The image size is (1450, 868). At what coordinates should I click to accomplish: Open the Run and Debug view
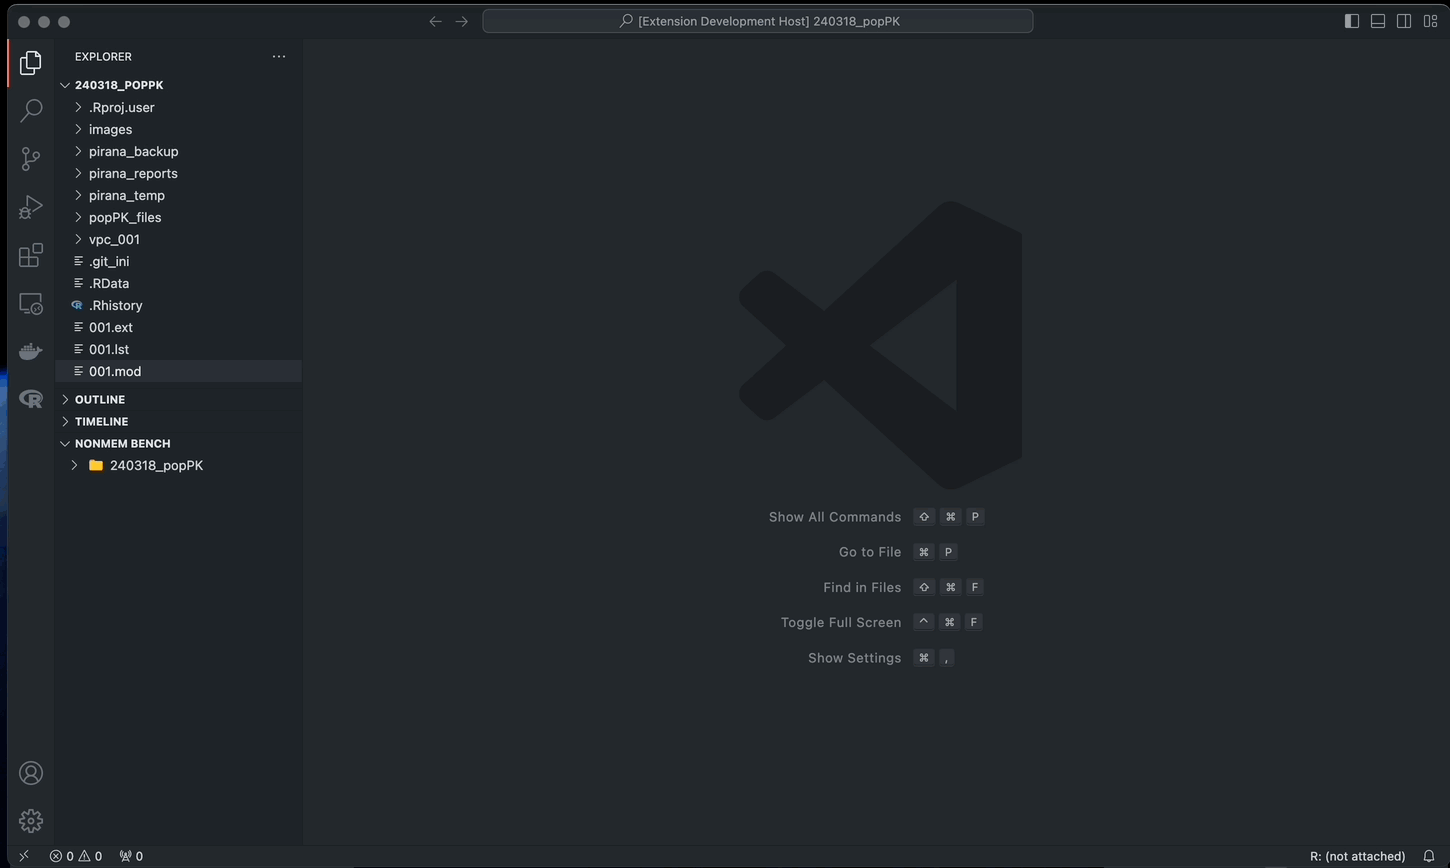click(x=31, y=207)
